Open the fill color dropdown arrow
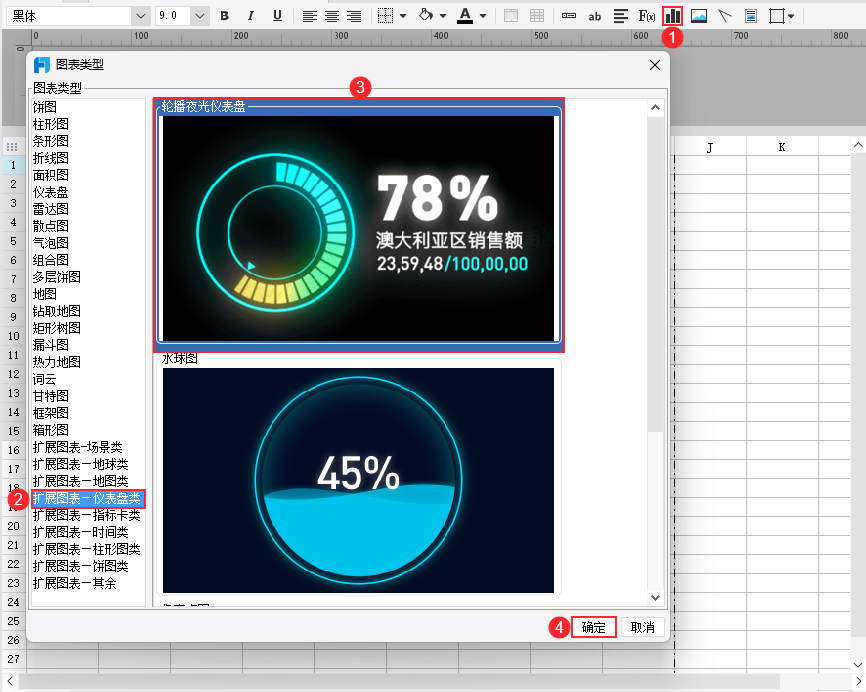Screen dimensions: 866x692 point(443,16)
